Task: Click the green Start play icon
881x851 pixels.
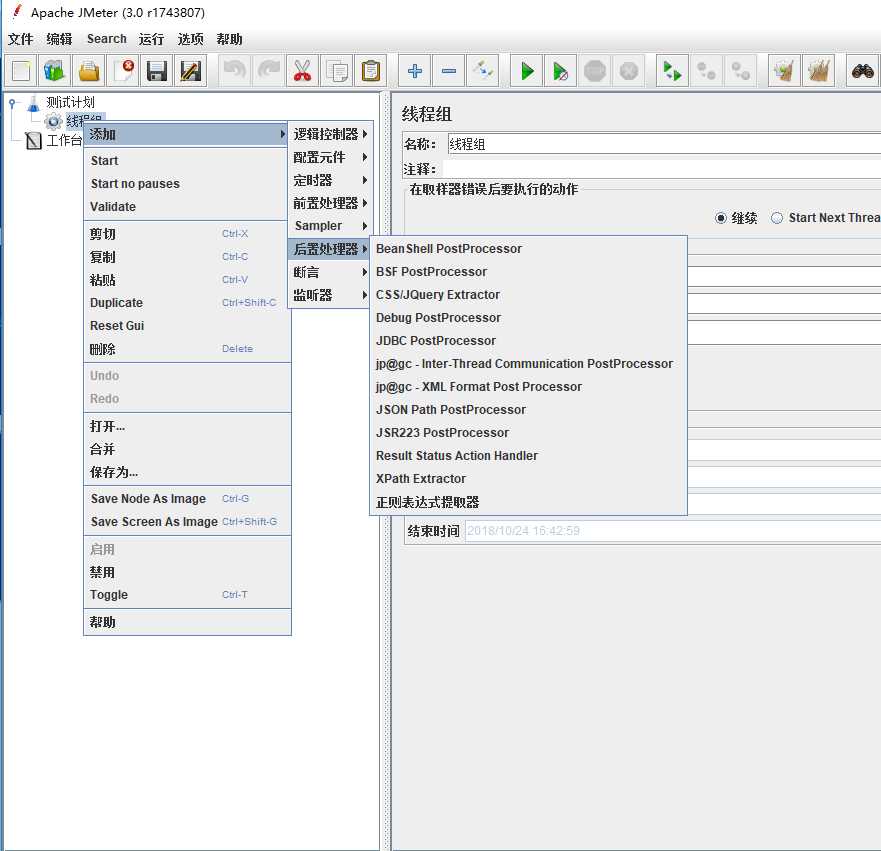Action: click(x=527, y=71)
